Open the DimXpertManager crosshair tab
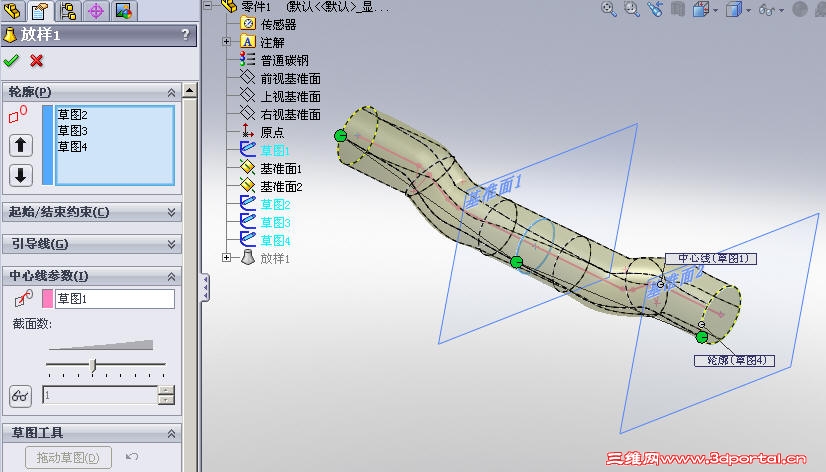This screenshot has height=472, width=826. tap(96, 10)
